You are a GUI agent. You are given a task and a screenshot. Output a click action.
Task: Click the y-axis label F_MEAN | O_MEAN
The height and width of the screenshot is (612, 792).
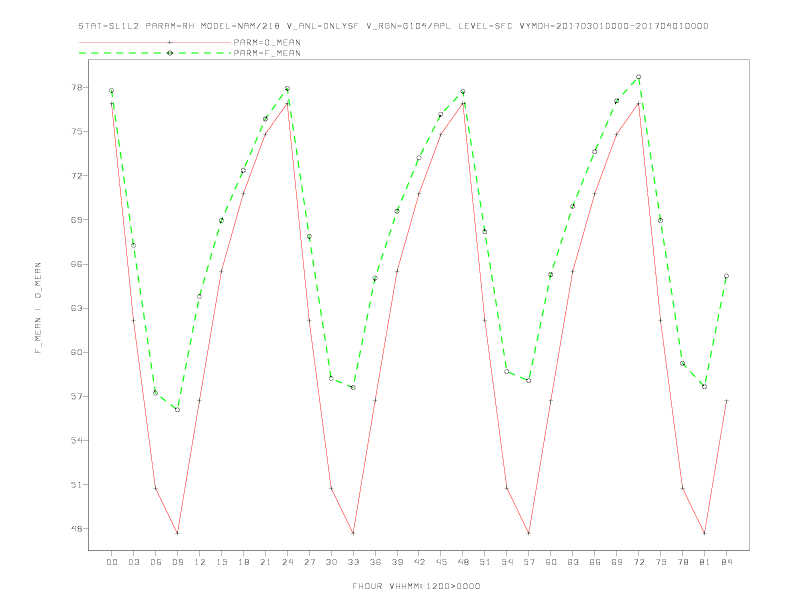point(38,308)
